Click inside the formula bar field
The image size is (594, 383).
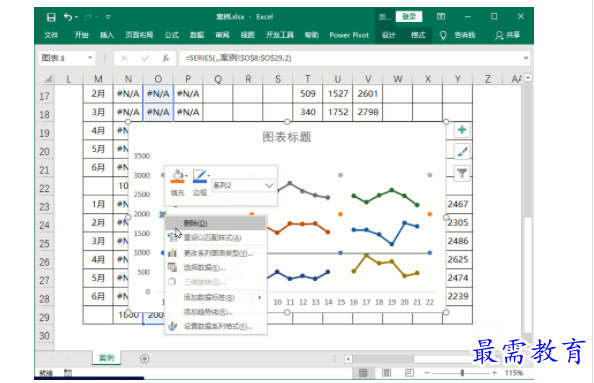(x=351, y=58)
